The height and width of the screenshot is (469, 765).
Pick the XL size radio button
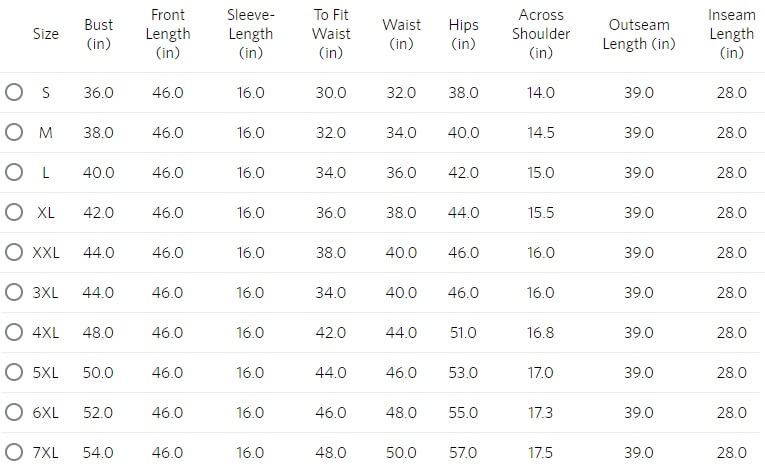pos(14,212)
